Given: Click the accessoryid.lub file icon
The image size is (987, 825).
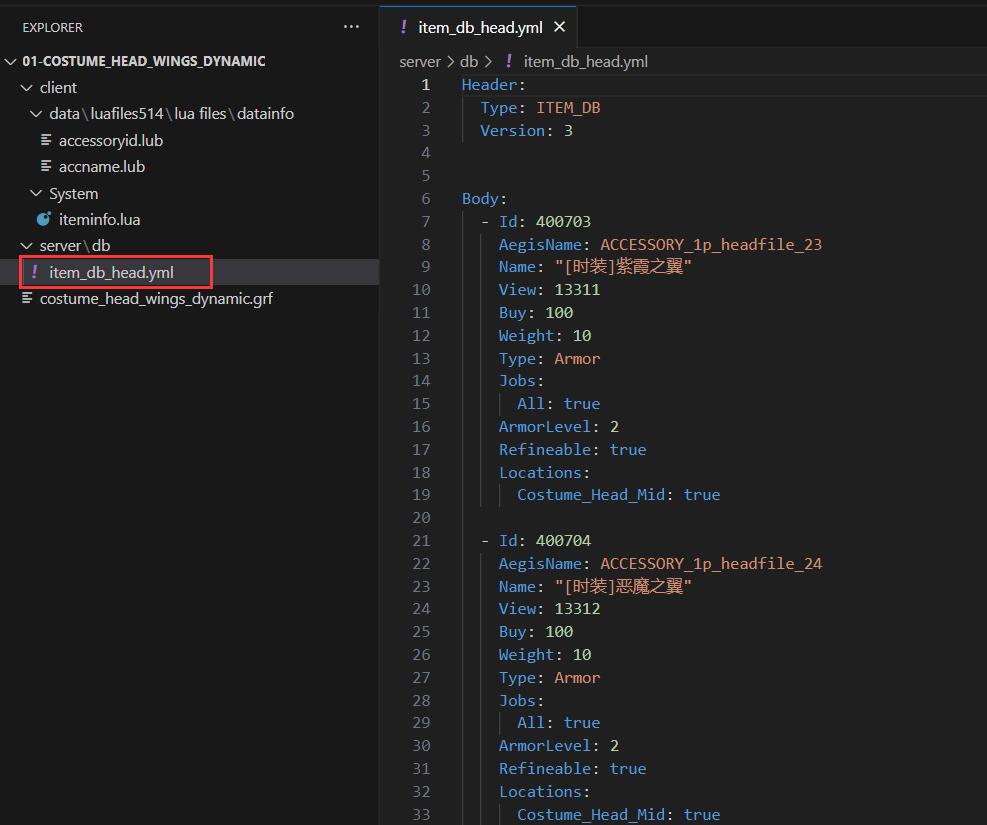Looking at the screenshot, I should 46,140.
